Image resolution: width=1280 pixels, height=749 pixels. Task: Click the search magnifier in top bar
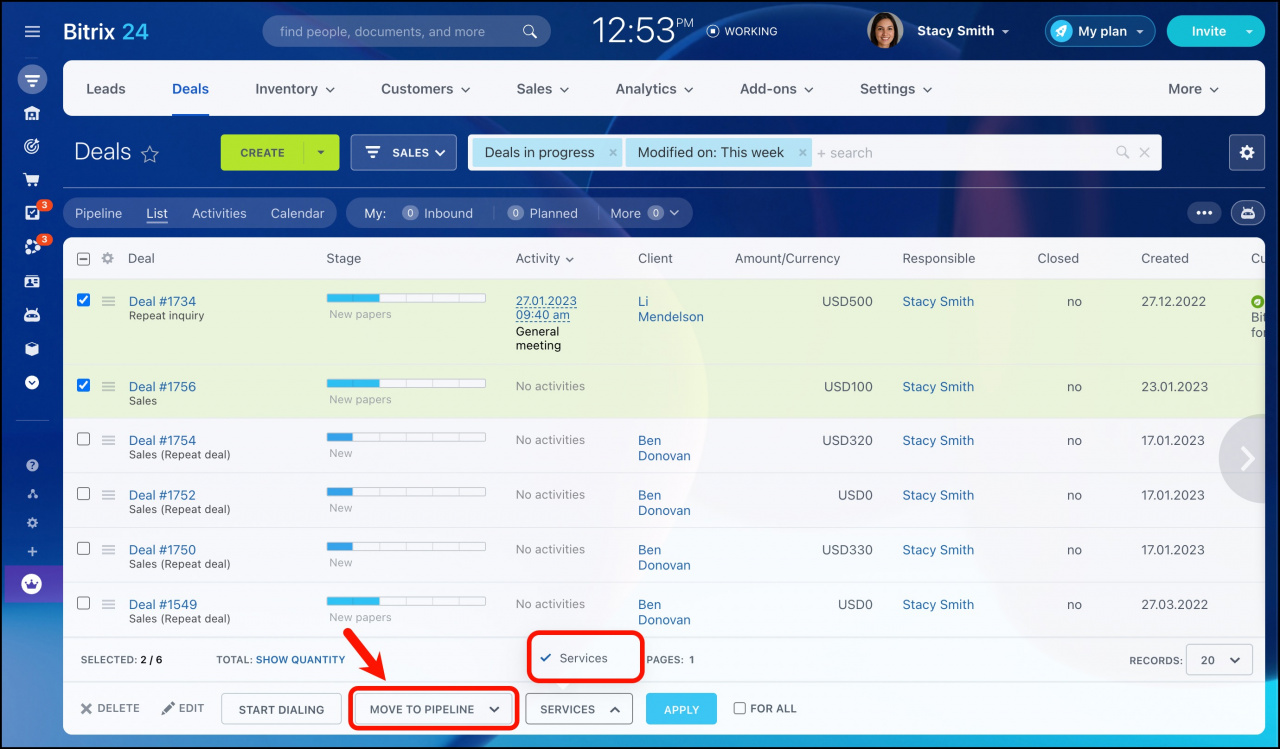(530, 32)
